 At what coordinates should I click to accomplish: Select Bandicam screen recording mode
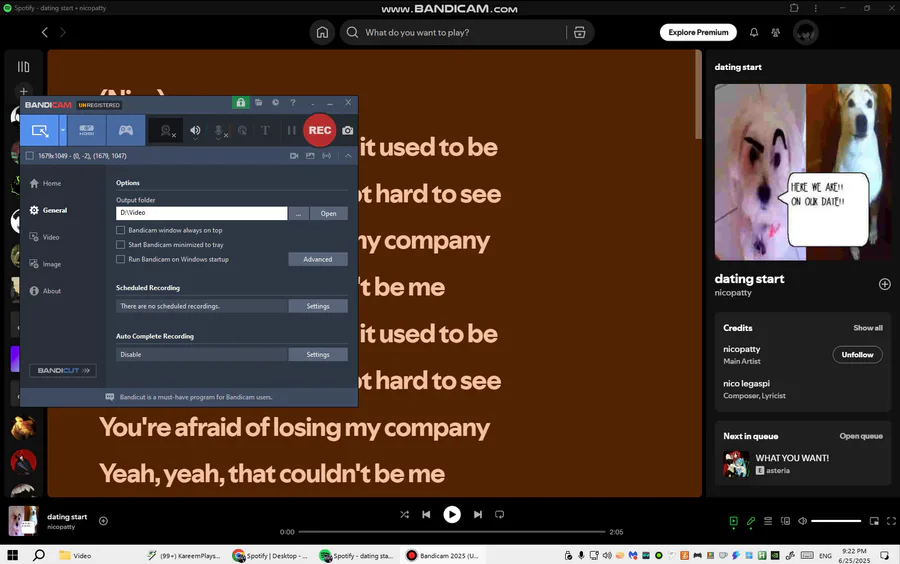point(40,130)
